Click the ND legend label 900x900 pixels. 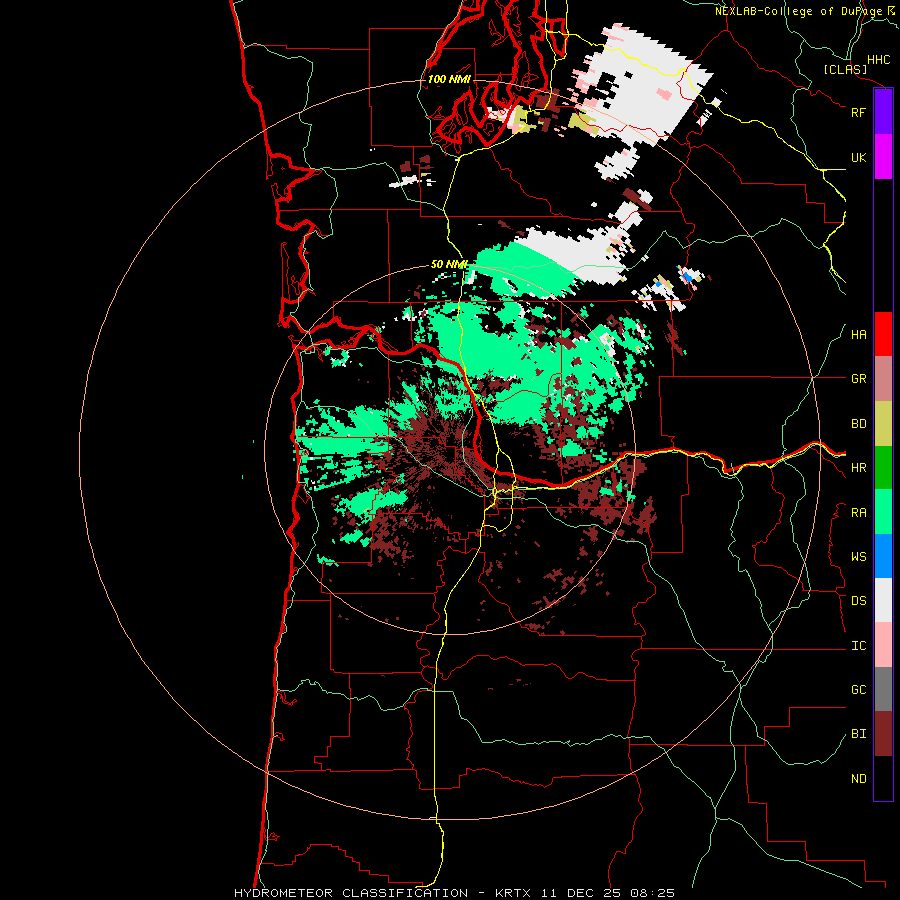coord(858,779)
